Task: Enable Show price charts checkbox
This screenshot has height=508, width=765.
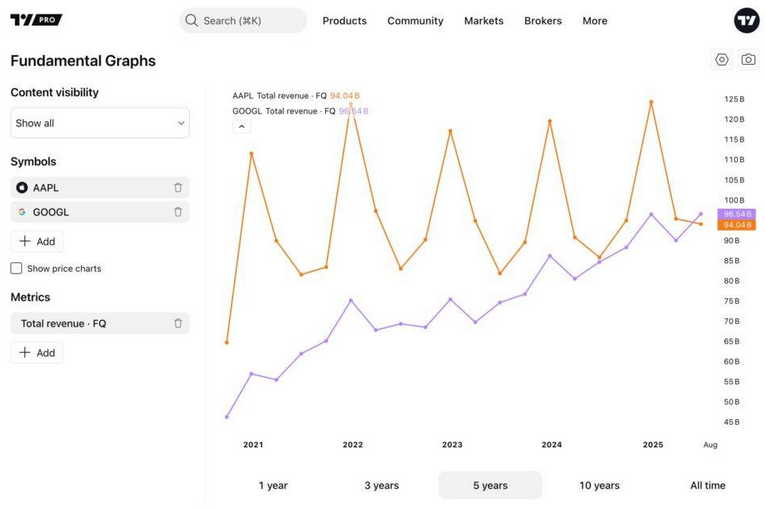Action: 16,268
